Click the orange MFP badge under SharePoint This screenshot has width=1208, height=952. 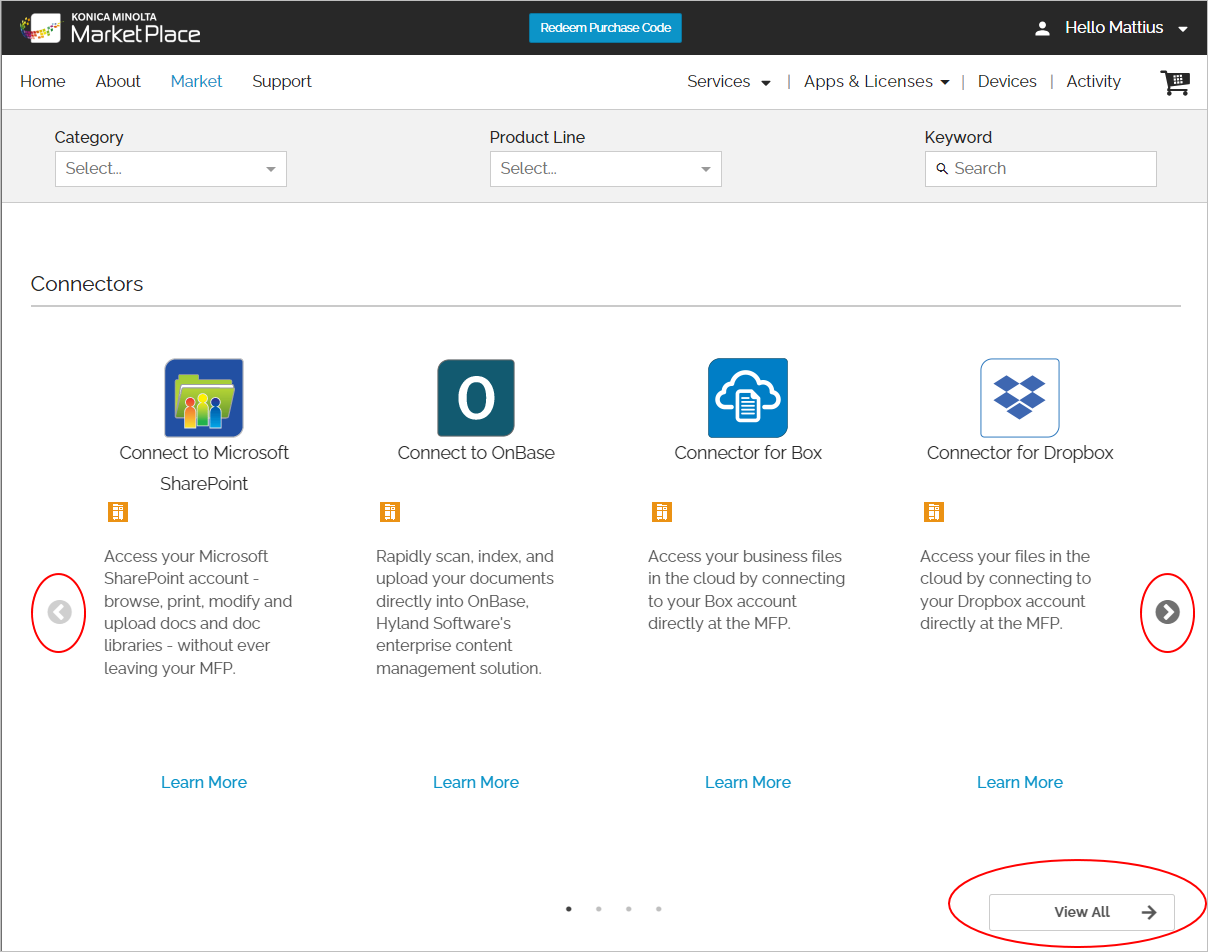tap(118, 512)
